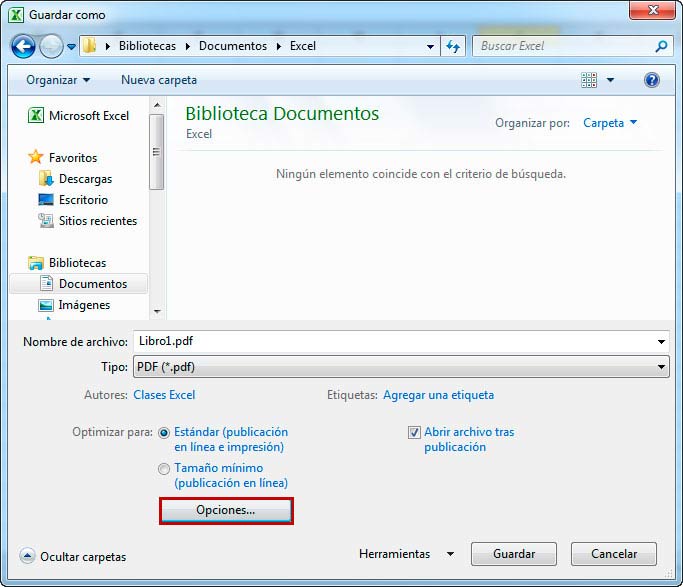683x587 pixels.
Task: Click the Guardar button
Action: pyautogui.click(x=514, y=554)
